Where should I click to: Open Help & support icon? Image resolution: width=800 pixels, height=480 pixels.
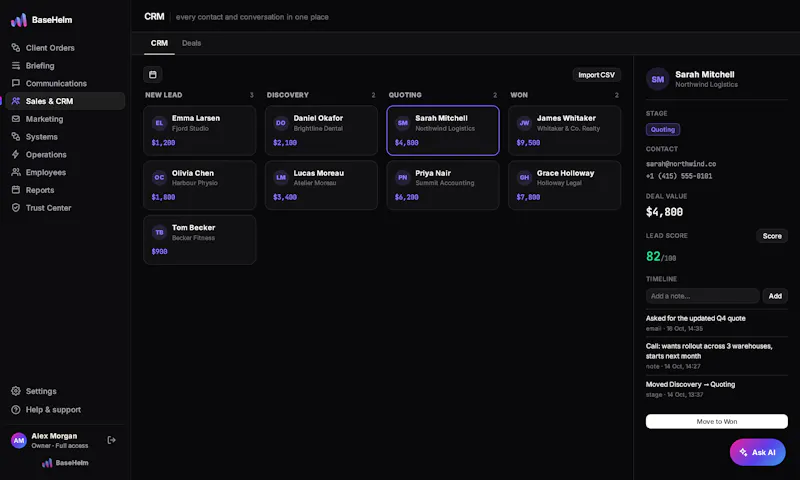(x=16, y=410)
